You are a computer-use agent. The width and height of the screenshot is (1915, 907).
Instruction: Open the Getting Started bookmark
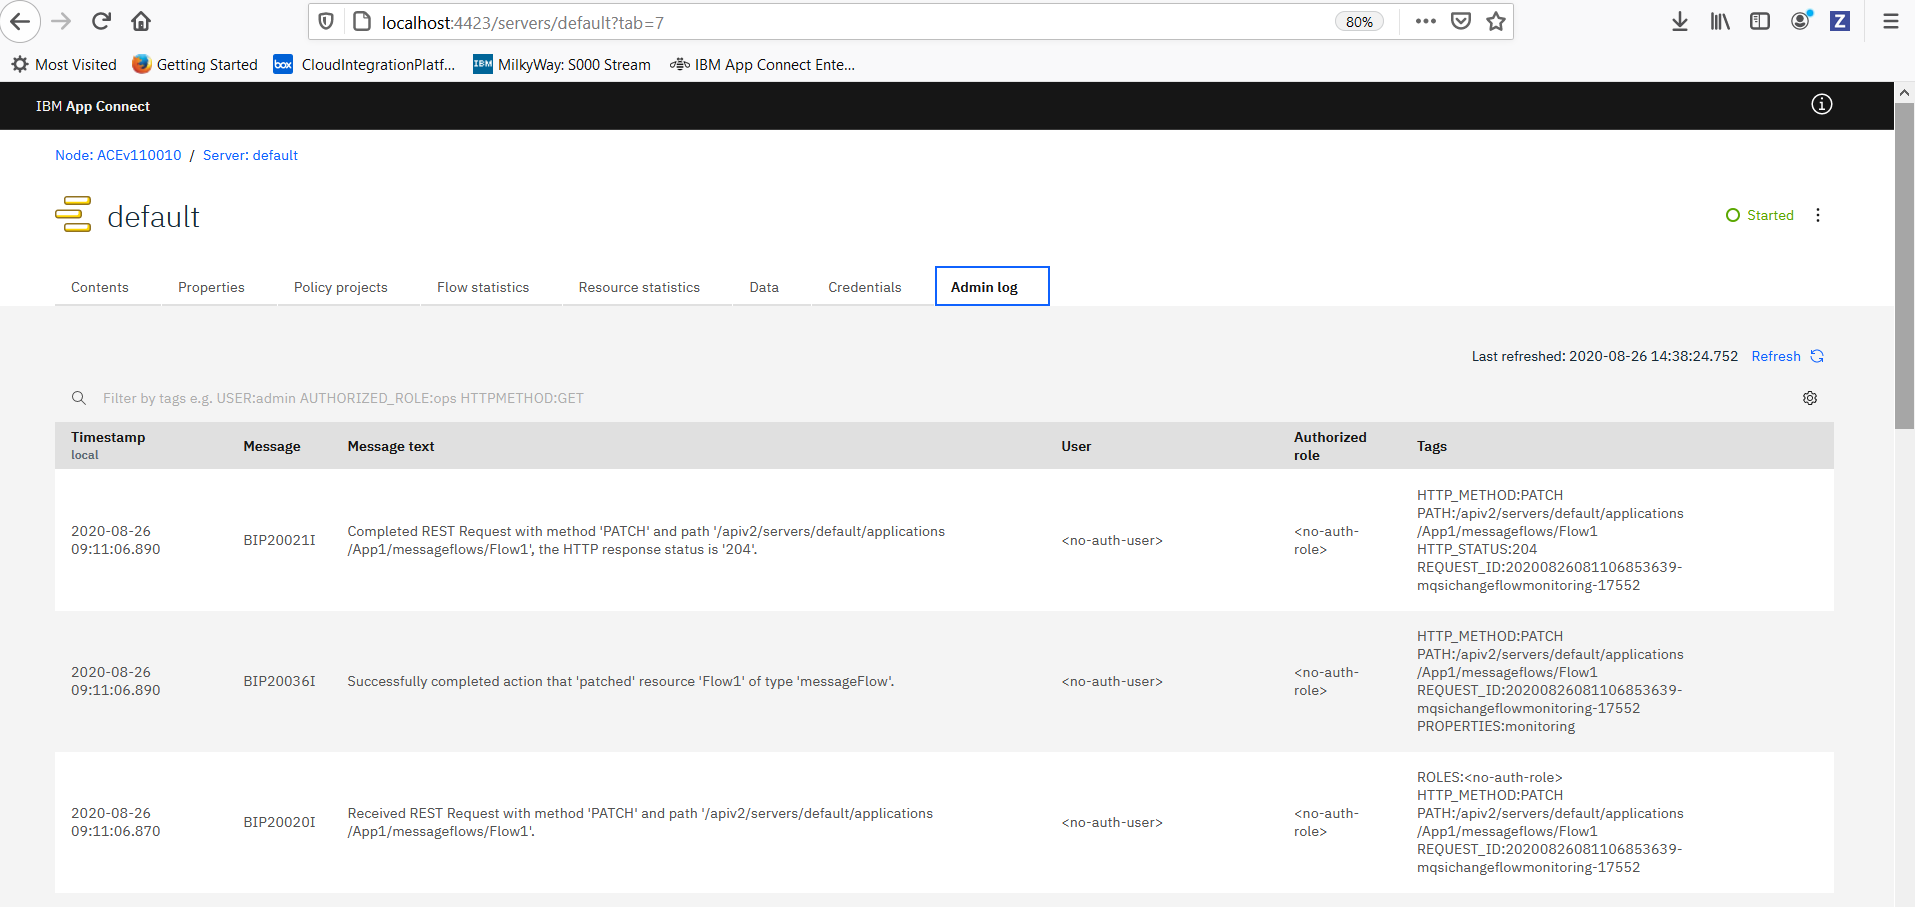tap(195, 64)
